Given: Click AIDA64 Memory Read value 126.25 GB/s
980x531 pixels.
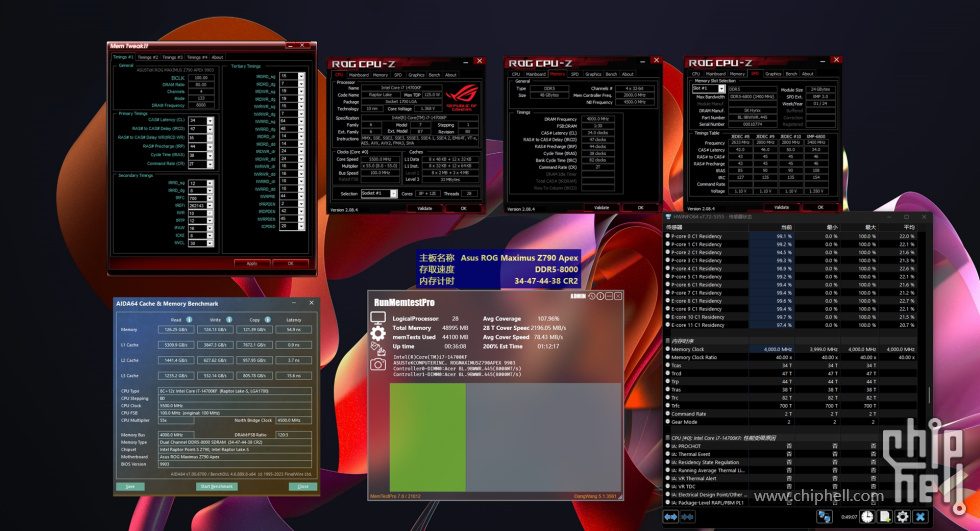Looking at the screenshot, I should tap(176, 329).
